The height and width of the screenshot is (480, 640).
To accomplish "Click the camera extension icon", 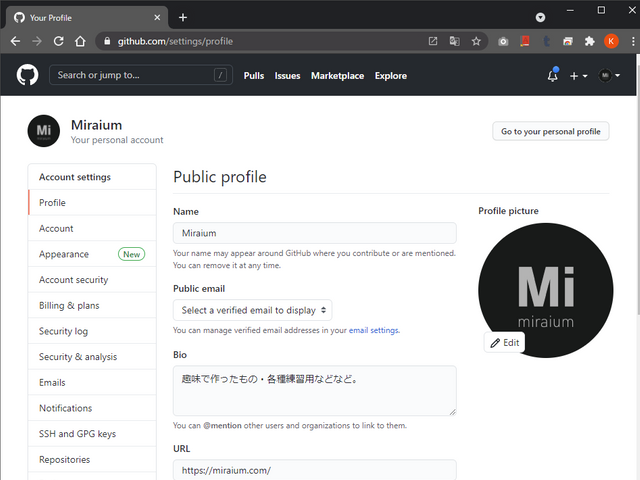I will pyautogui.click(x=503, y=41).
